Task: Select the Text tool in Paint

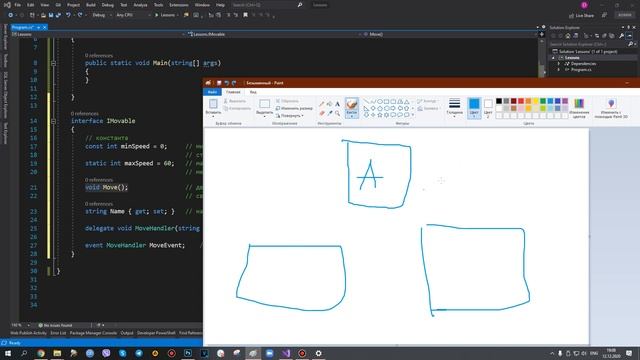Action: point(338,104)
